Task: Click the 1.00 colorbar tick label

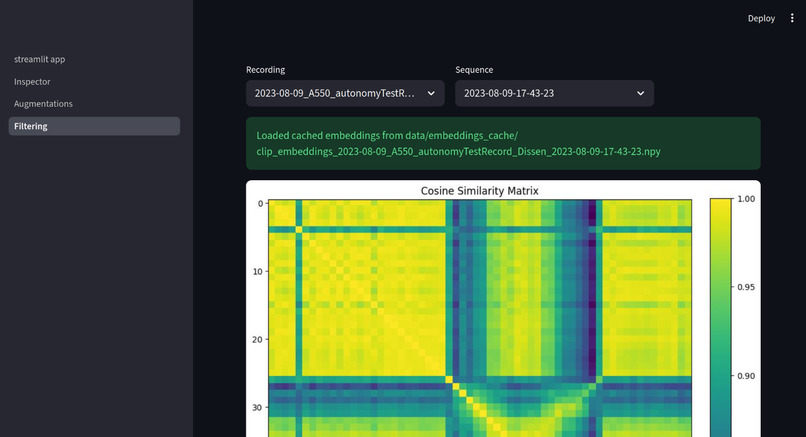Action: click(x=746, y=199)
